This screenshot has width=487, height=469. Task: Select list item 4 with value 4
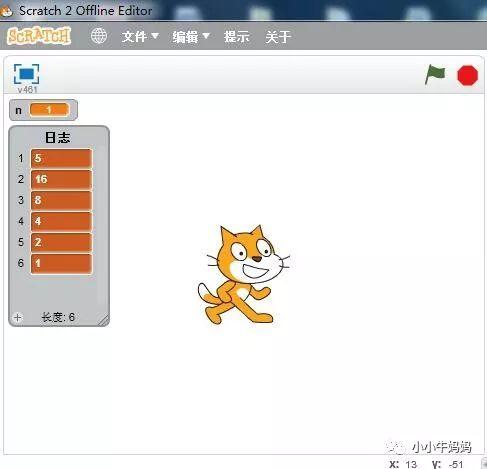coord(61,221)
